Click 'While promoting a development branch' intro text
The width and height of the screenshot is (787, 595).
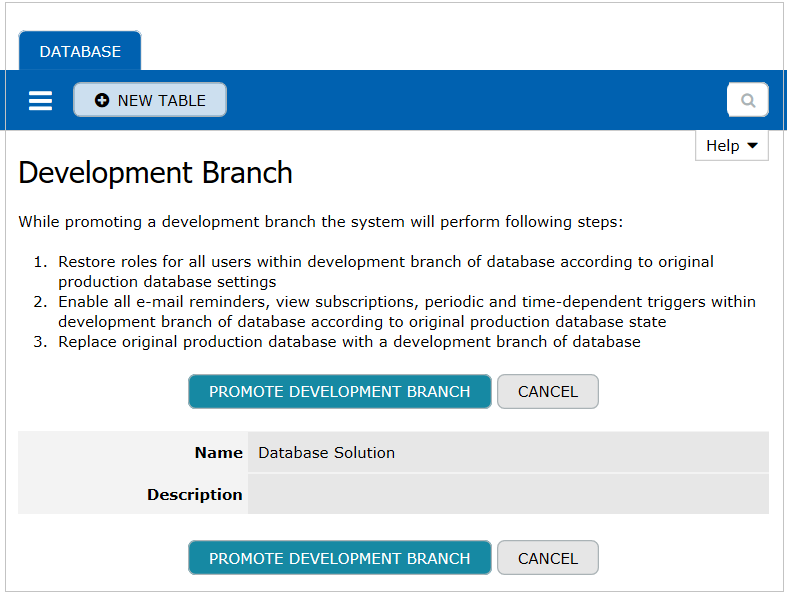coord(320,221)
